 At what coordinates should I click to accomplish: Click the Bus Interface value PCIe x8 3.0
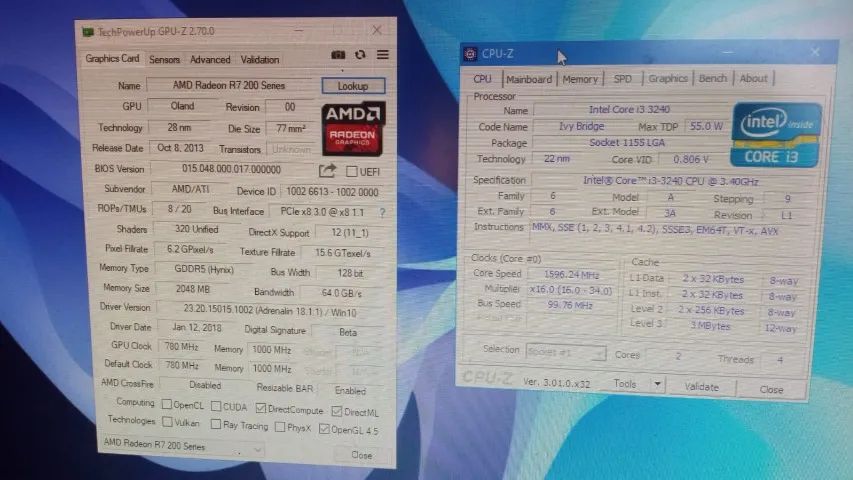tap(322, 212)
